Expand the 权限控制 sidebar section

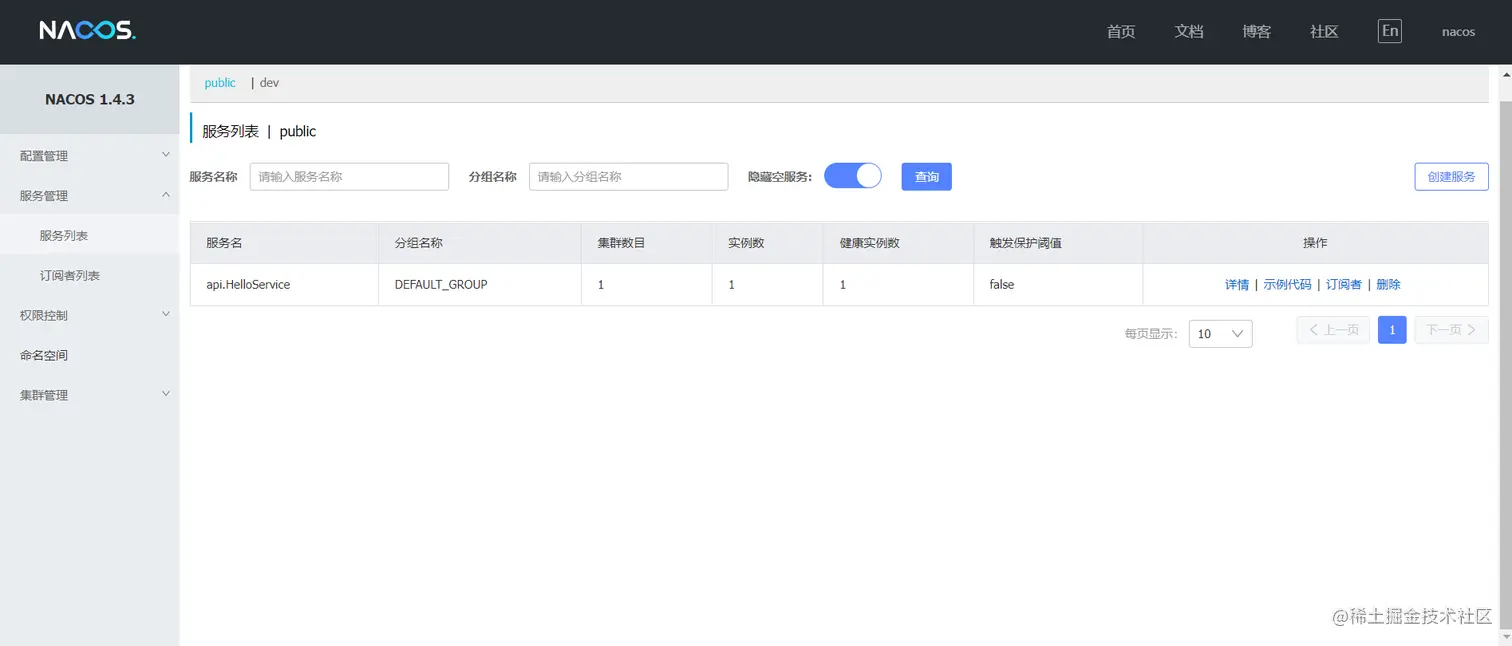90,314
